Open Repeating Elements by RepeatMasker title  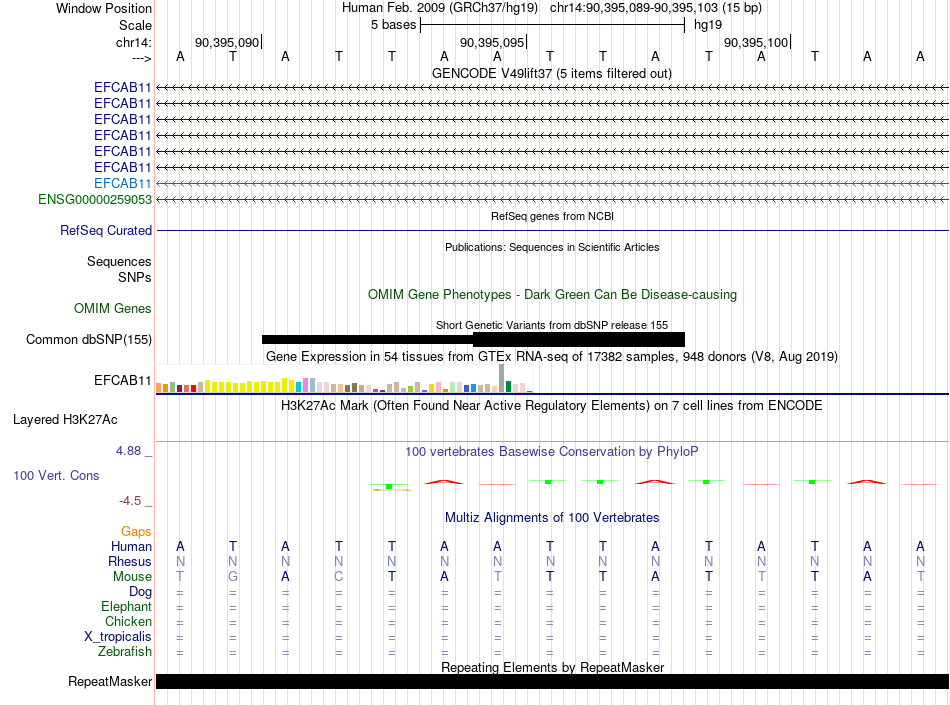[x=552, y=667]
